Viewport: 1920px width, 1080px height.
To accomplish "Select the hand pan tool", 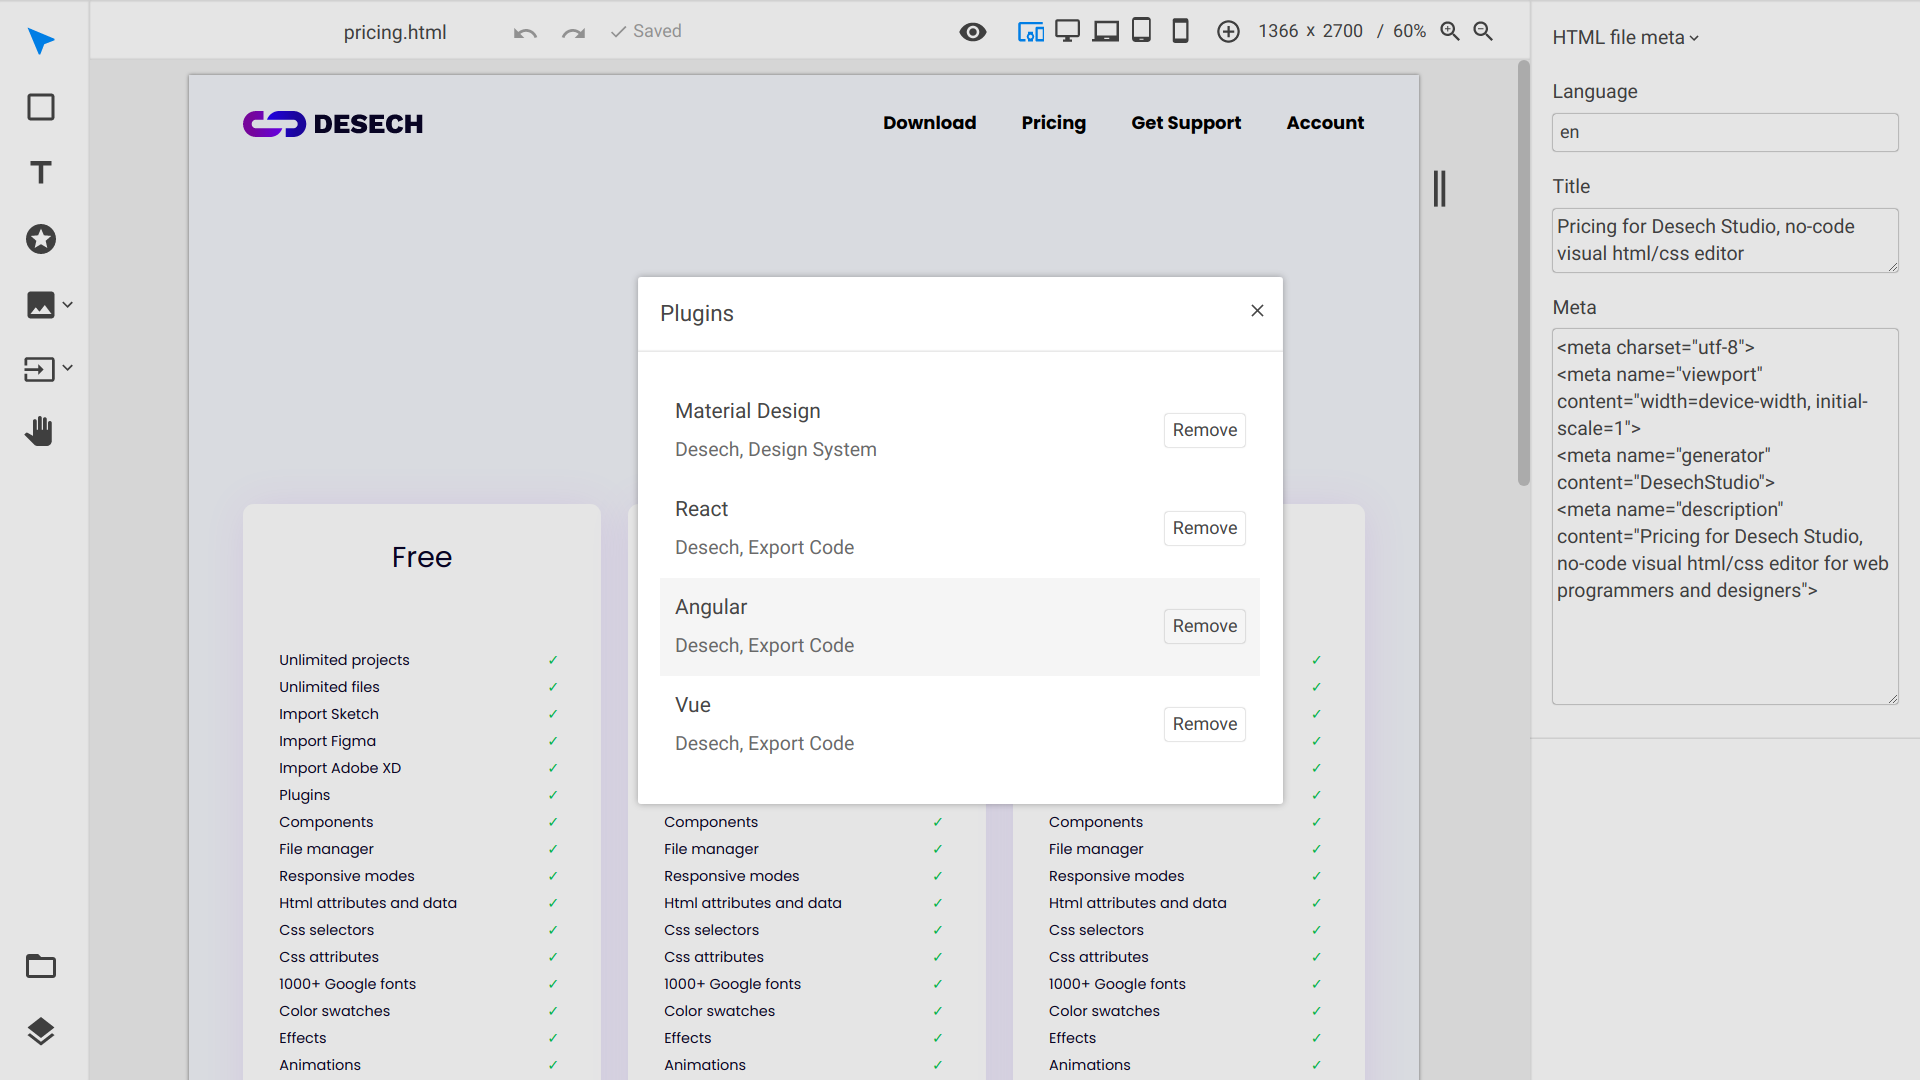I will click(41, 431).
